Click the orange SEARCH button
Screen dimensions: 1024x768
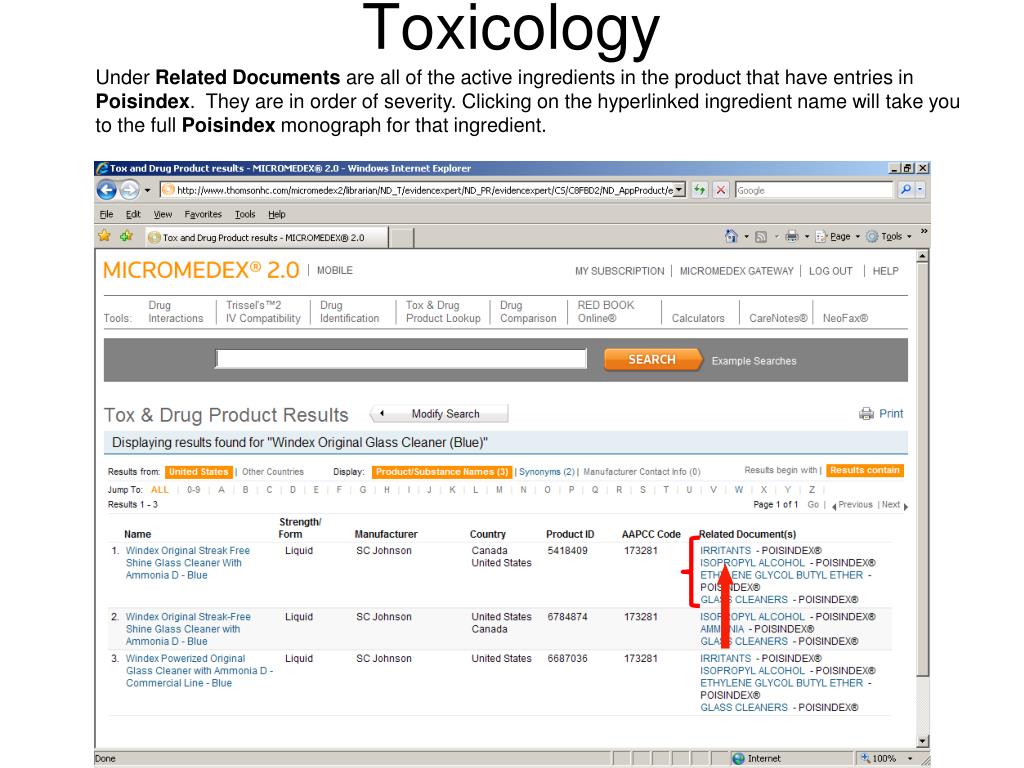coord(652,359)
